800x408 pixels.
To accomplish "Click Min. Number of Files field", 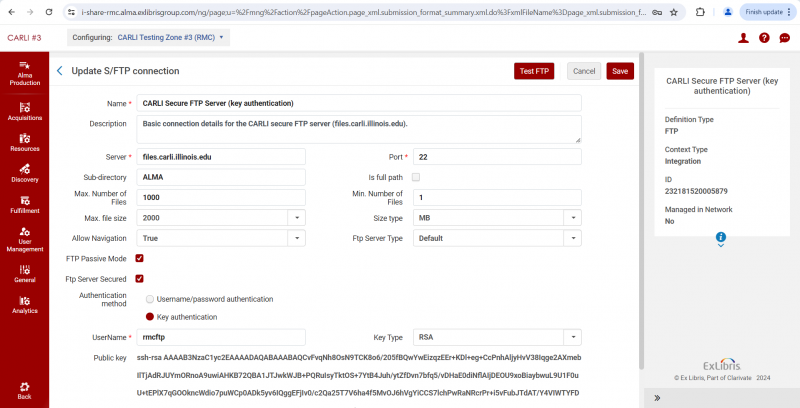I will coord(497,197).
